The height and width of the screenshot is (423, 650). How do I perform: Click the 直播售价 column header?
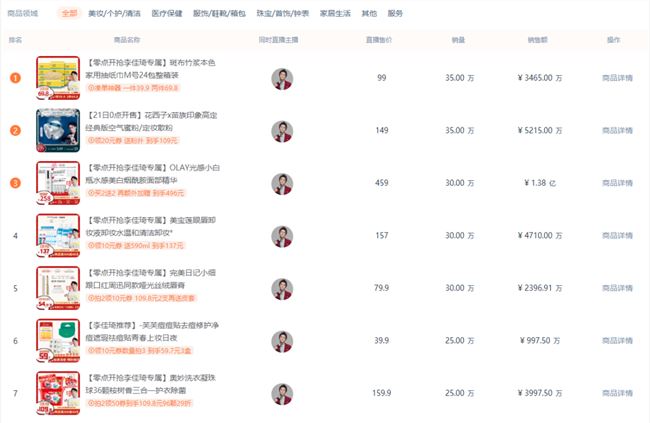pos(378,40)
